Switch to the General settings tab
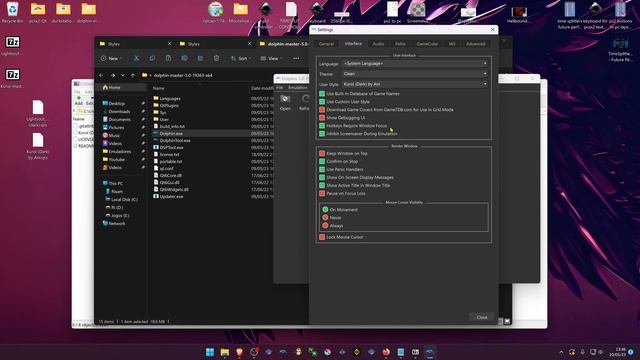The height and width of the screenshot is (360, 640). pos(326,44)
